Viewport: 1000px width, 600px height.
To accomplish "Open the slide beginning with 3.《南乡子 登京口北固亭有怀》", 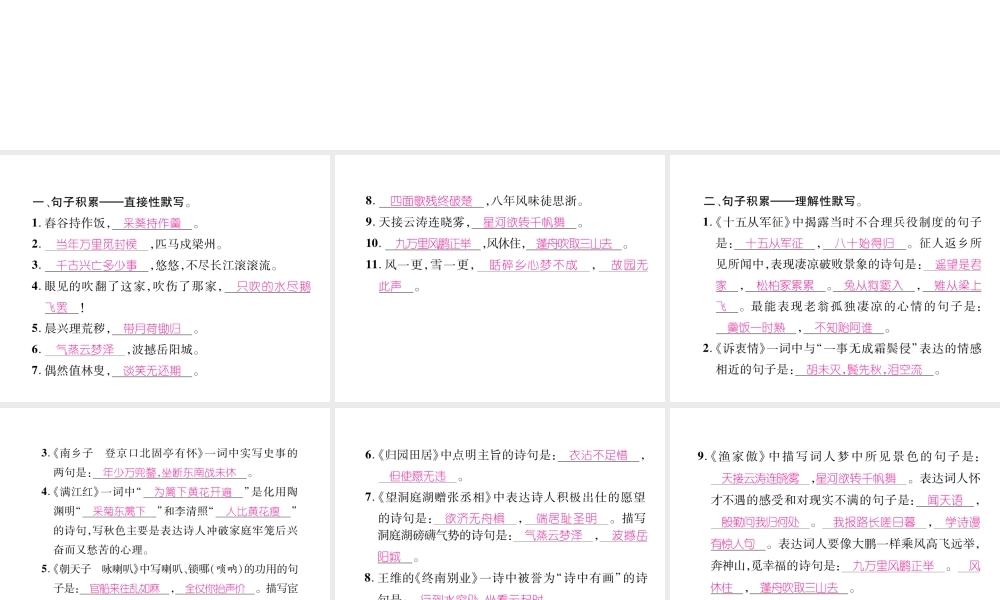I will point(165,504).
